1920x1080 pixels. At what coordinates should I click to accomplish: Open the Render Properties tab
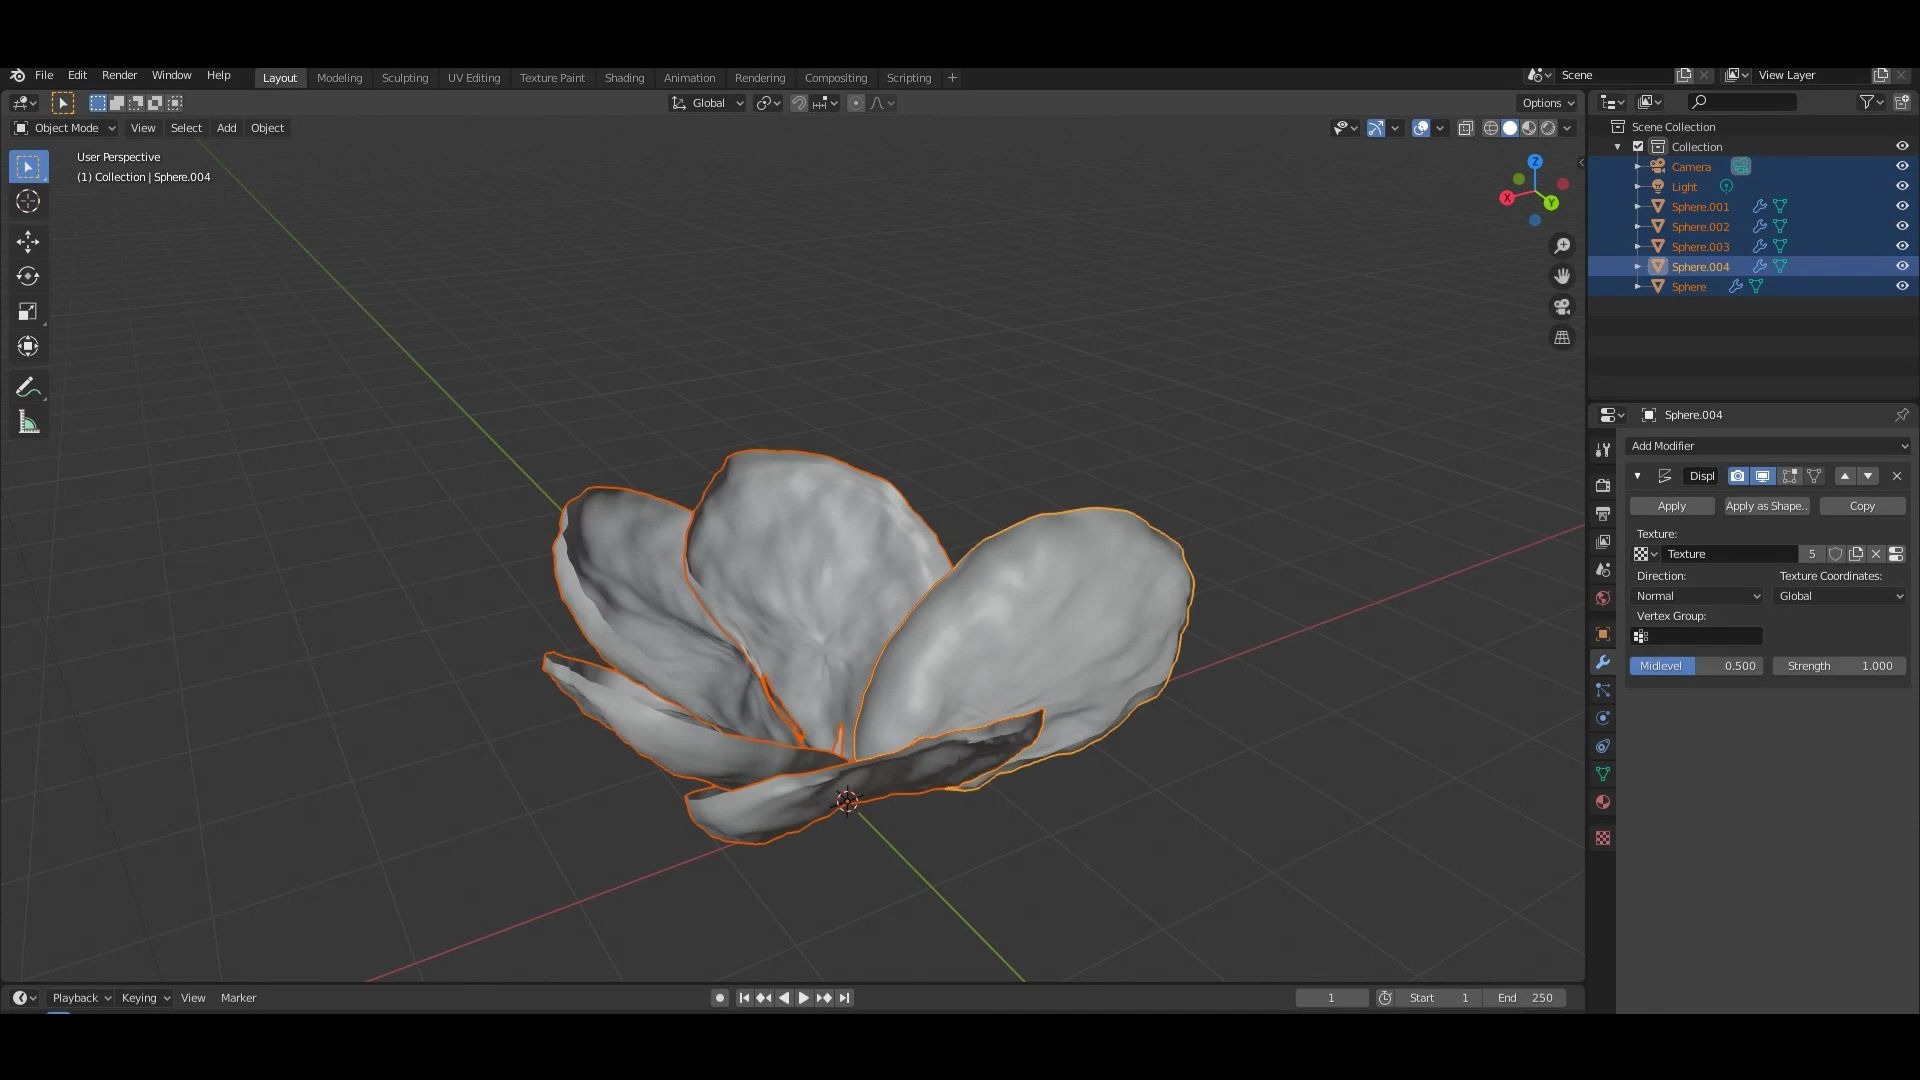pyautogui.click(x=1602, y=485)
